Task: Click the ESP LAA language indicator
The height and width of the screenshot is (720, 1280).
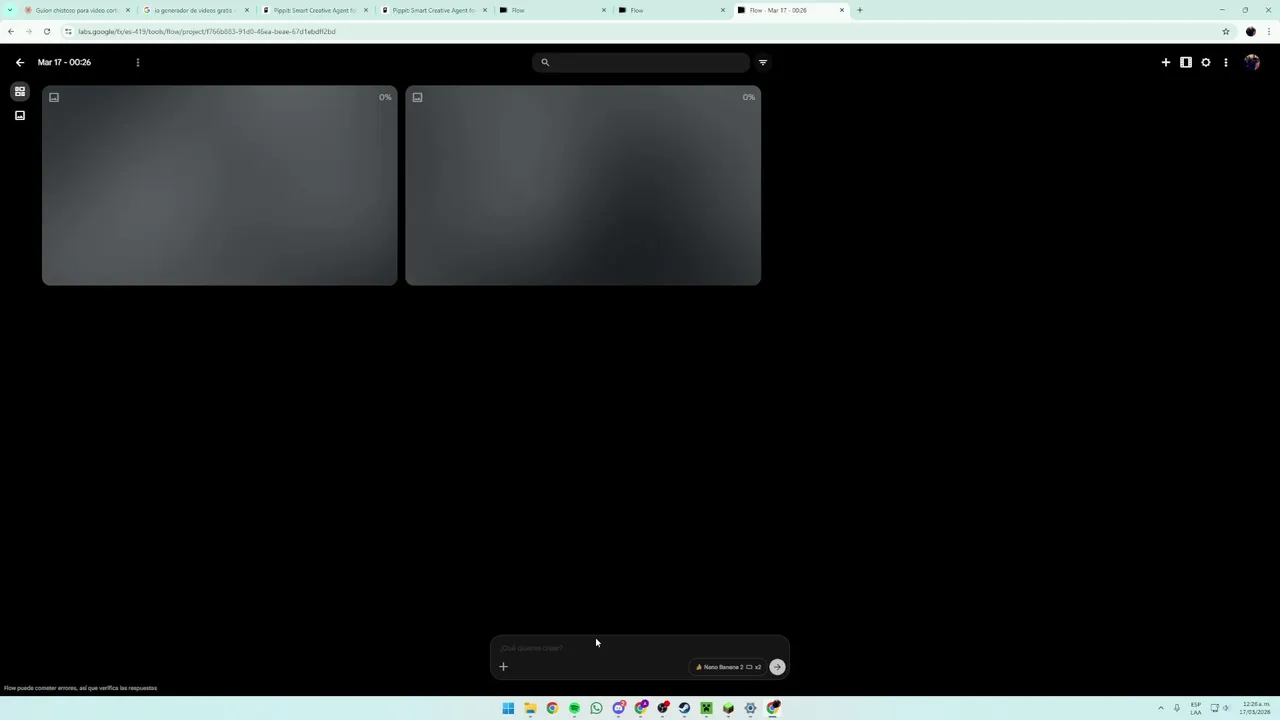Action: coord(1196,708)
